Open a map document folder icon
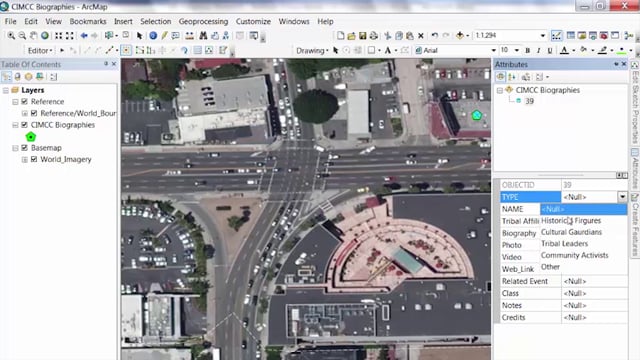The width and height of the screenshot is (640, 360). click(x=351, y=36)
